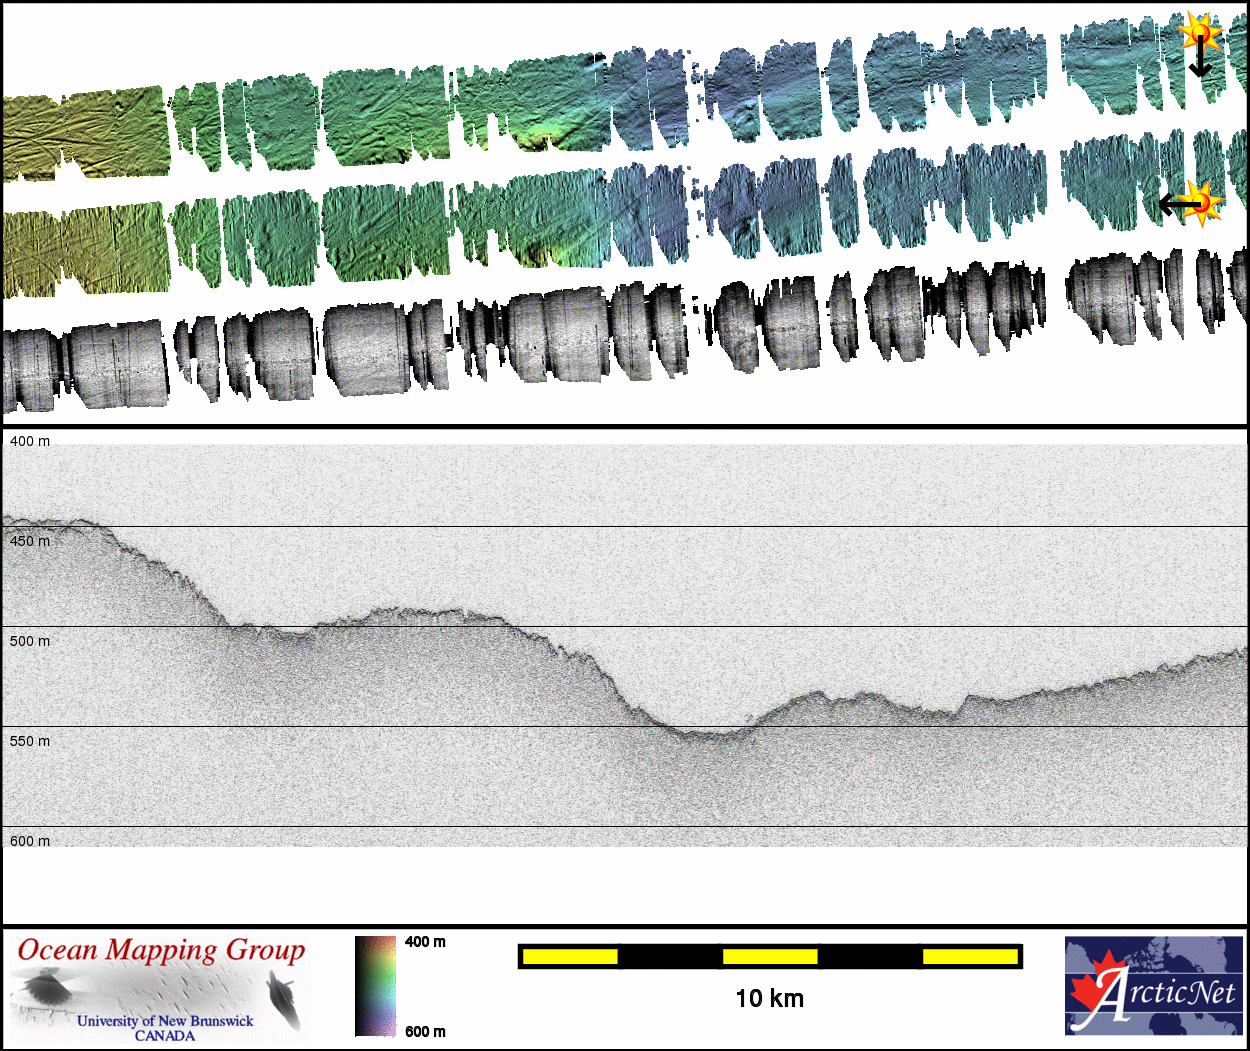Click the depth color scale gradient bar
The height and width of the screenshot is (1051, 1250).
point(375,986)
